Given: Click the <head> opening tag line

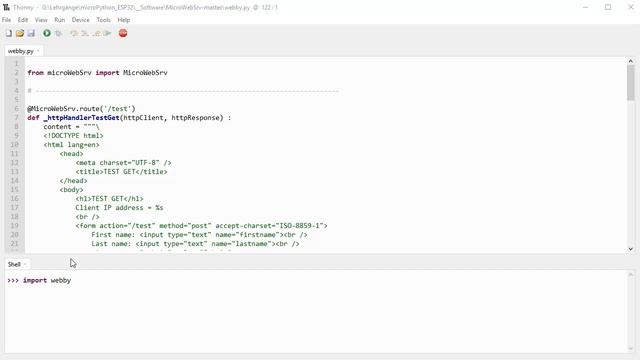Looking at the screenshot, I should click(71, 153).
